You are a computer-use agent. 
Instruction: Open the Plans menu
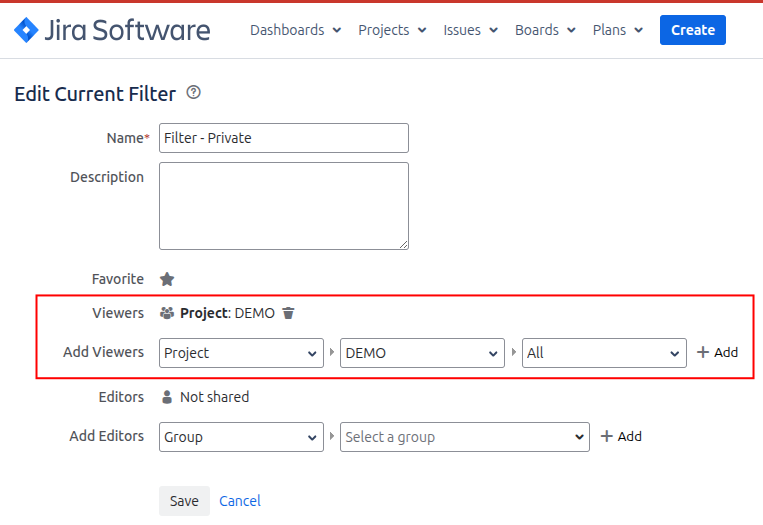tap(618, 30)
